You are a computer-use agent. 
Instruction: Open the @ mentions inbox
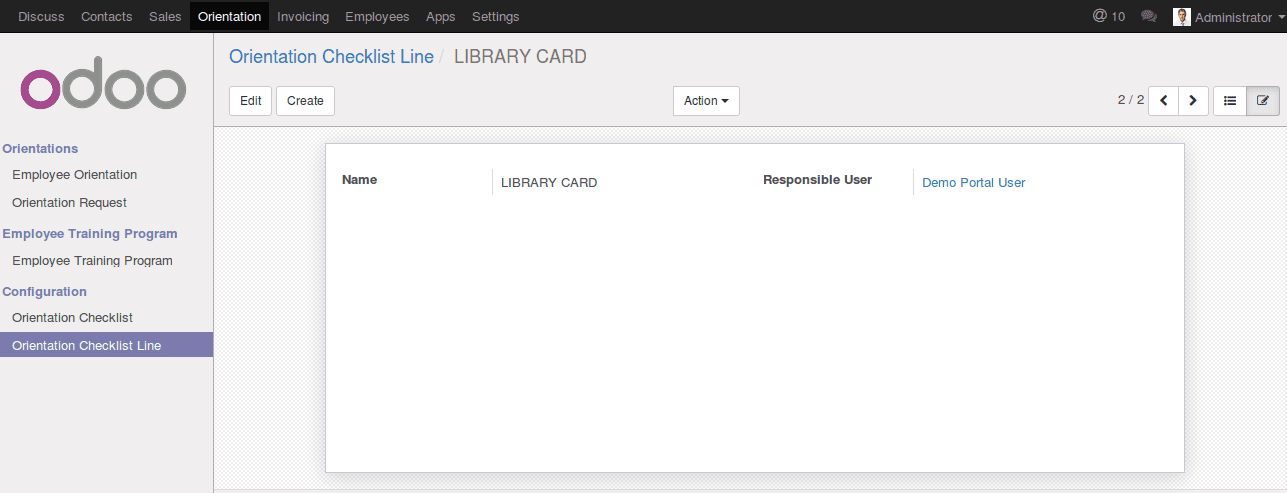1109,16
